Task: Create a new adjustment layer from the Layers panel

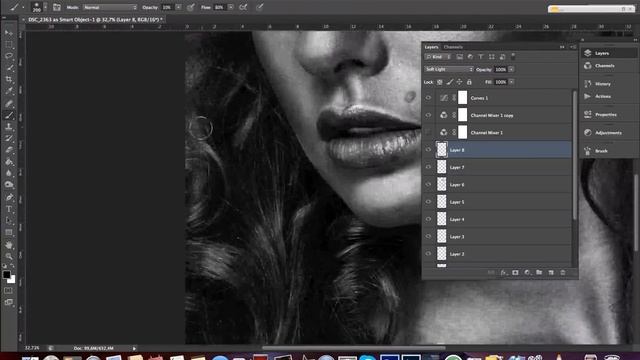Action: [527, 272]
